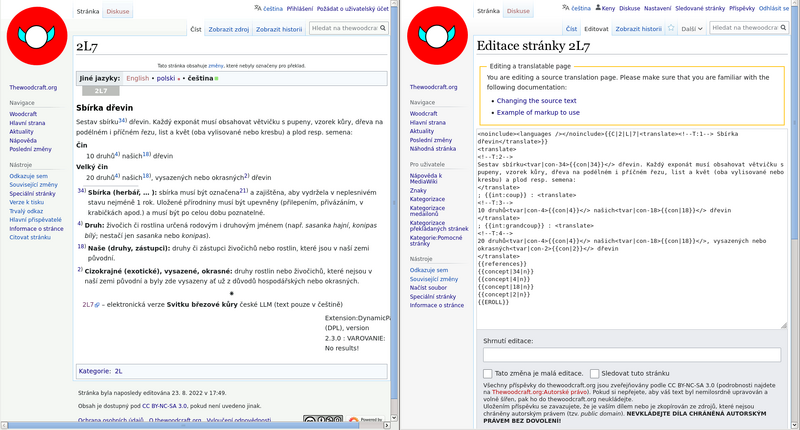This screenshot has height=430, width=800.
Task: Open 'Sledované stránky' watchlist
Action: point(700,8)
